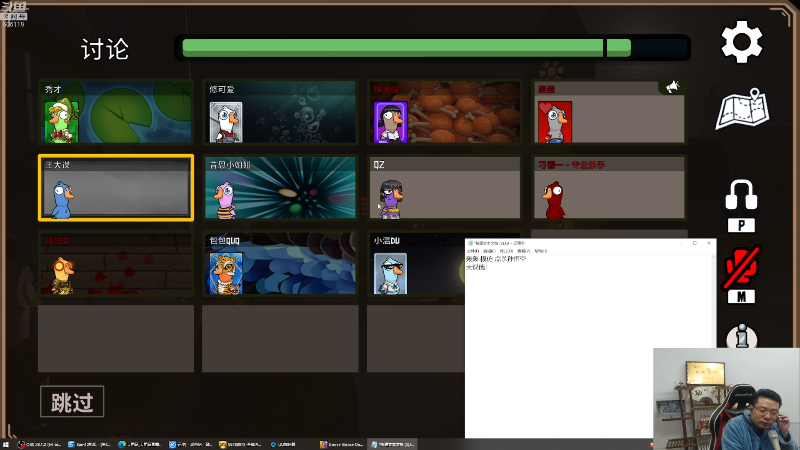Viewport: 800px width, 450px height.
Task: Select the highlighted 王大谋 player card
Action: pyautogui.click(x=116, y=188)
